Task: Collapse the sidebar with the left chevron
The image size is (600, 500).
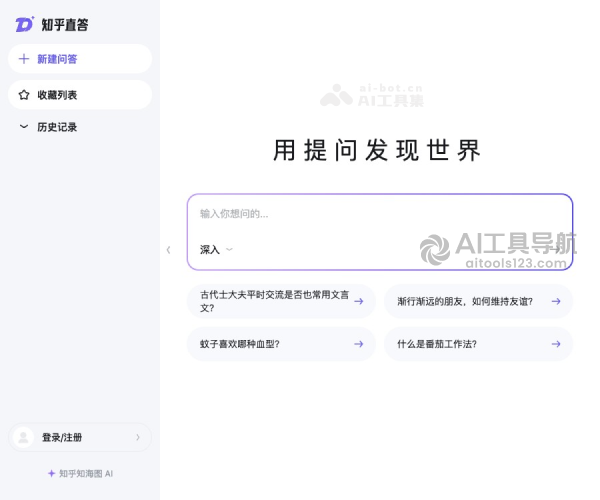Action: click(168, 250)
